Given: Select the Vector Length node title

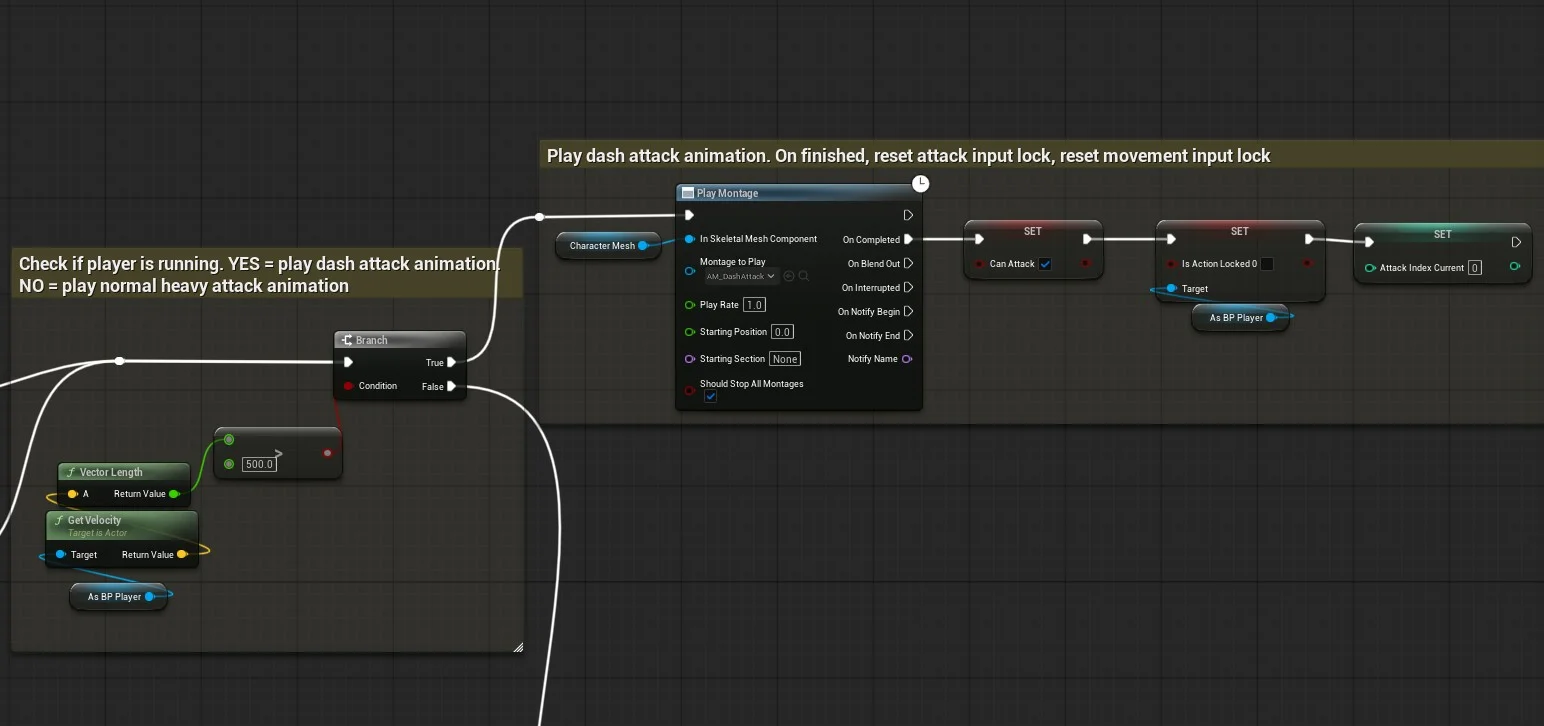Looking at the screenshot, I should coord(111,472).
